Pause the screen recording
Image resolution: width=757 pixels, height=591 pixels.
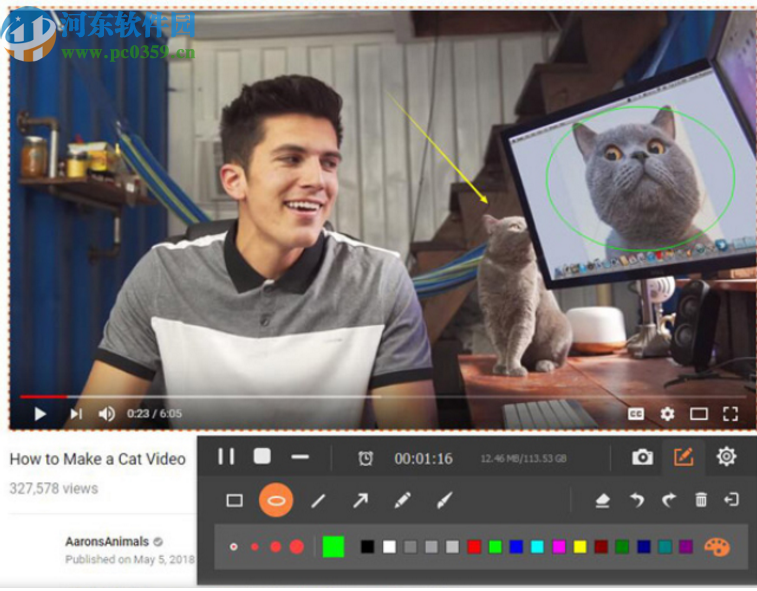226,456
